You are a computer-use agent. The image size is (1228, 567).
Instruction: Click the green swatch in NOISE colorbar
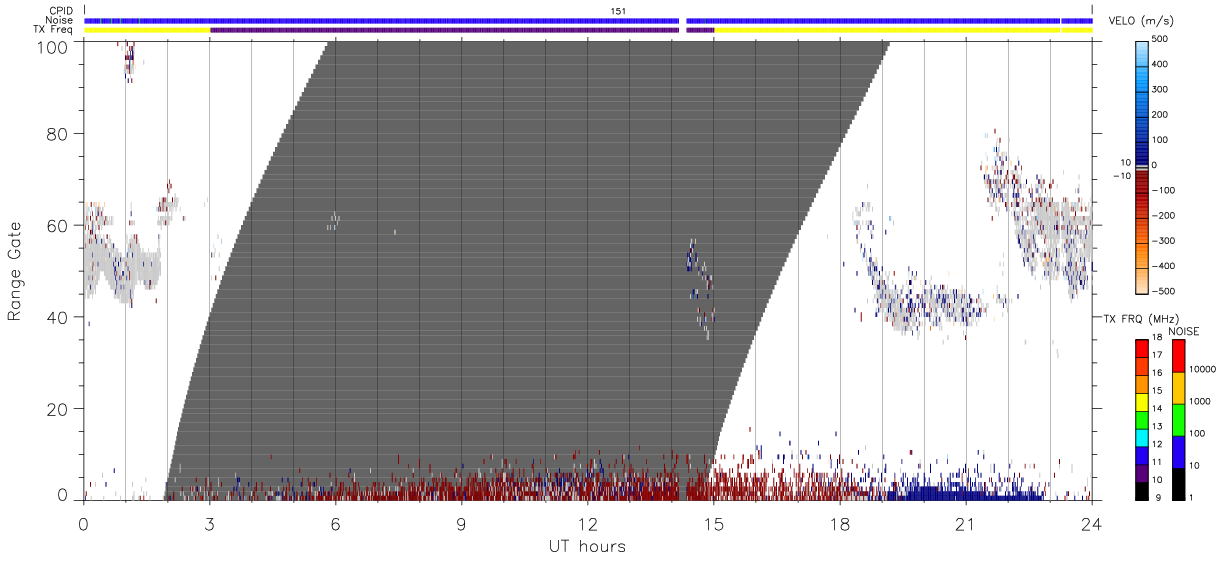pos(1178,419)
